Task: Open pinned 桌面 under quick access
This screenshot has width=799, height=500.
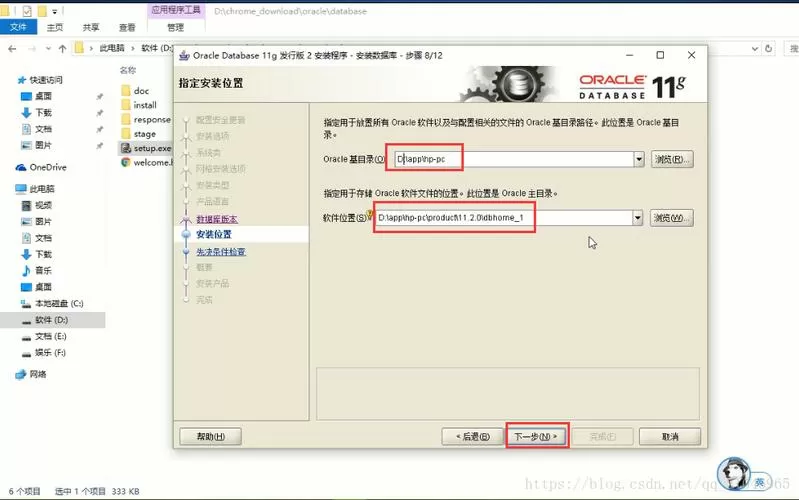Action: [36, 96]
